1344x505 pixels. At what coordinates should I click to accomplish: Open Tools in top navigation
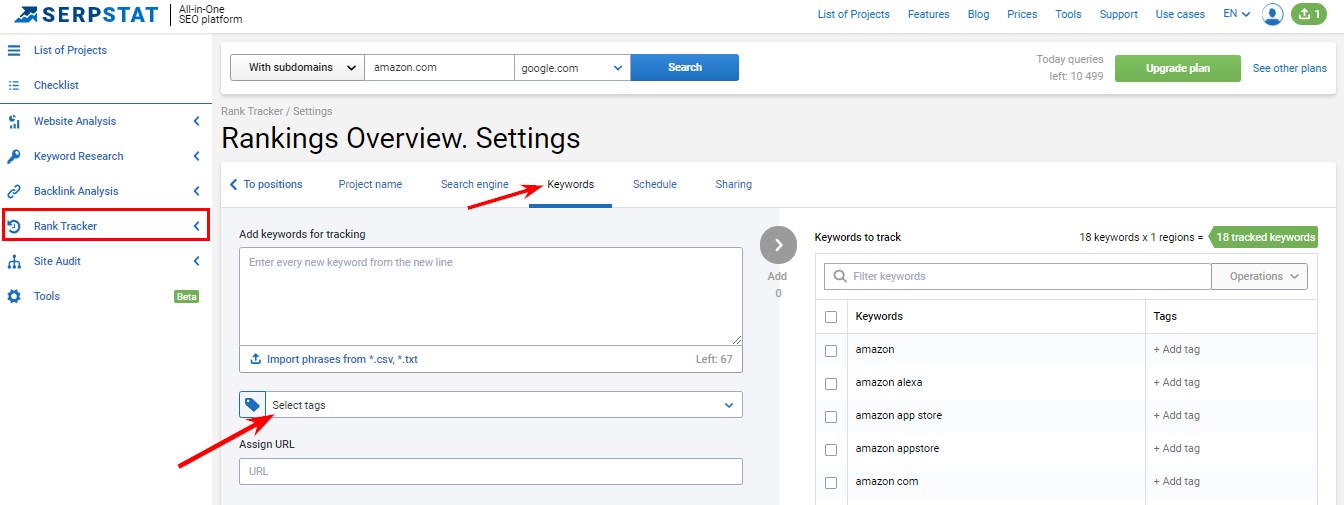click(x=1069, y=14)
